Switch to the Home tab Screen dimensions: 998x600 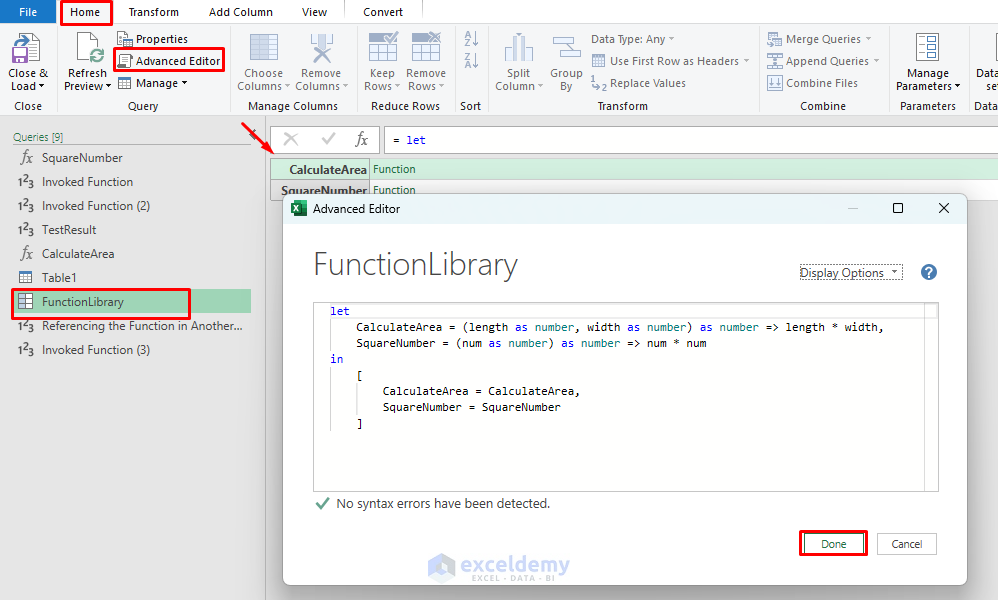pyautogui.click(x=85, y=12)
